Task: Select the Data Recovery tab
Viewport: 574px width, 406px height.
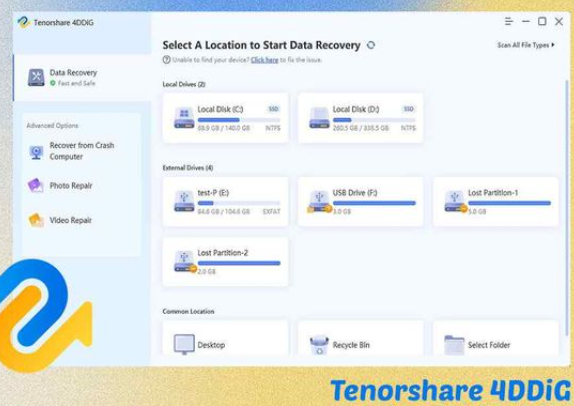Action: click(82, 78)
